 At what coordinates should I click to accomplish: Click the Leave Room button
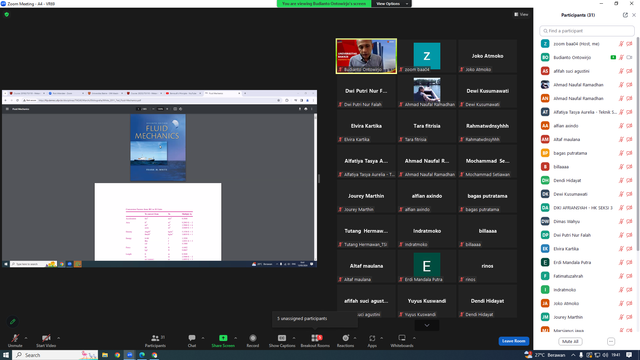[x=513, y=341]
